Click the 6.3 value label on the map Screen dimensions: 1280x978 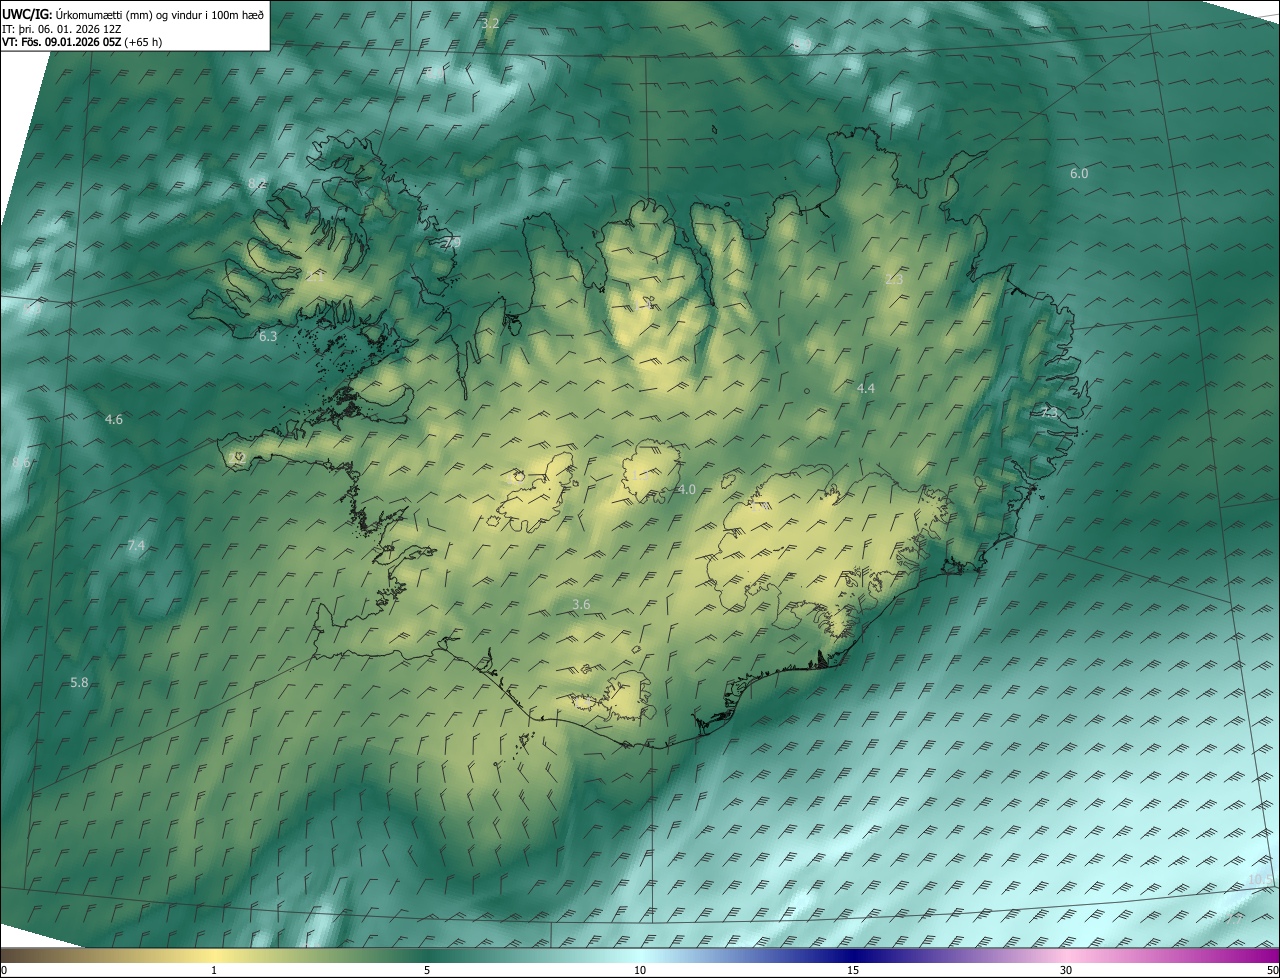click(268, 337)
